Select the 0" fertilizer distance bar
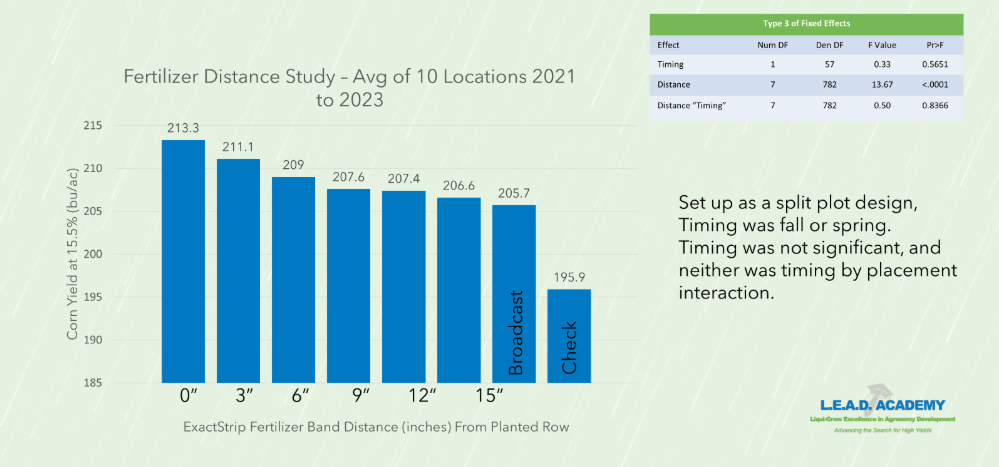This screenshot has height=467, width=999. click(183, 262)
